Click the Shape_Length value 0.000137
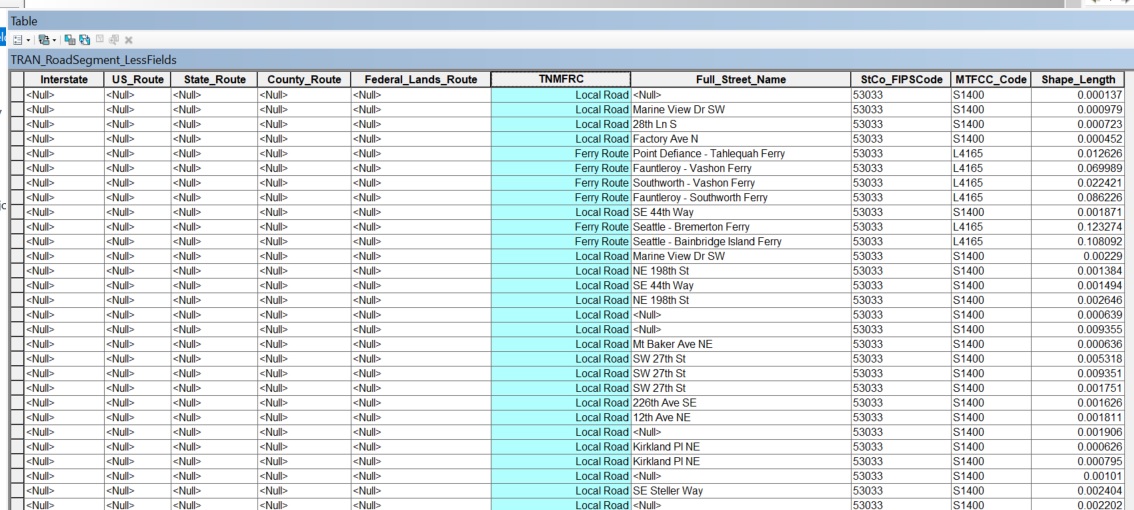1134x510 pixels. tap(1078, 95)
